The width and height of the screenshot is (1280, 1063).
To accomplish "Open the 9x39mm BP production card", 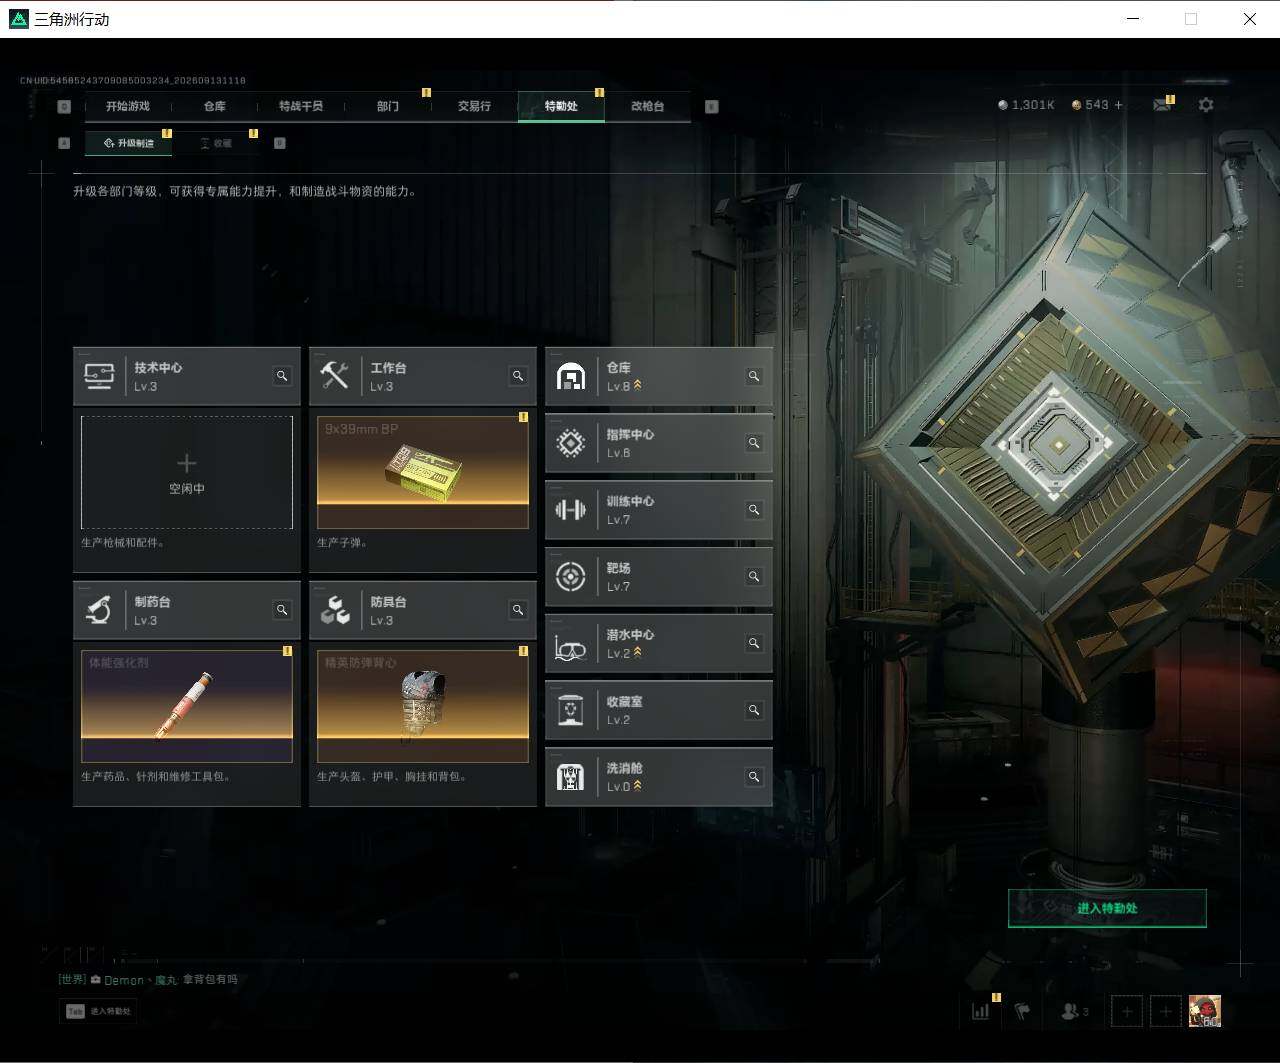I will point(423,472).
